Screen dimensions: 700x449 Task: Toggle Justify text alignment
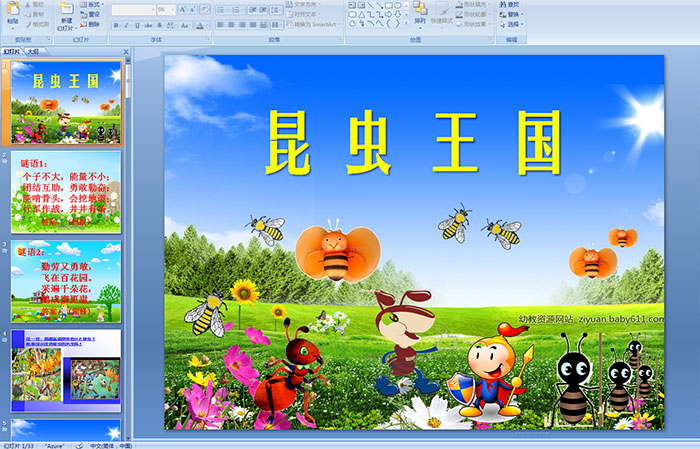pos(253,25)
